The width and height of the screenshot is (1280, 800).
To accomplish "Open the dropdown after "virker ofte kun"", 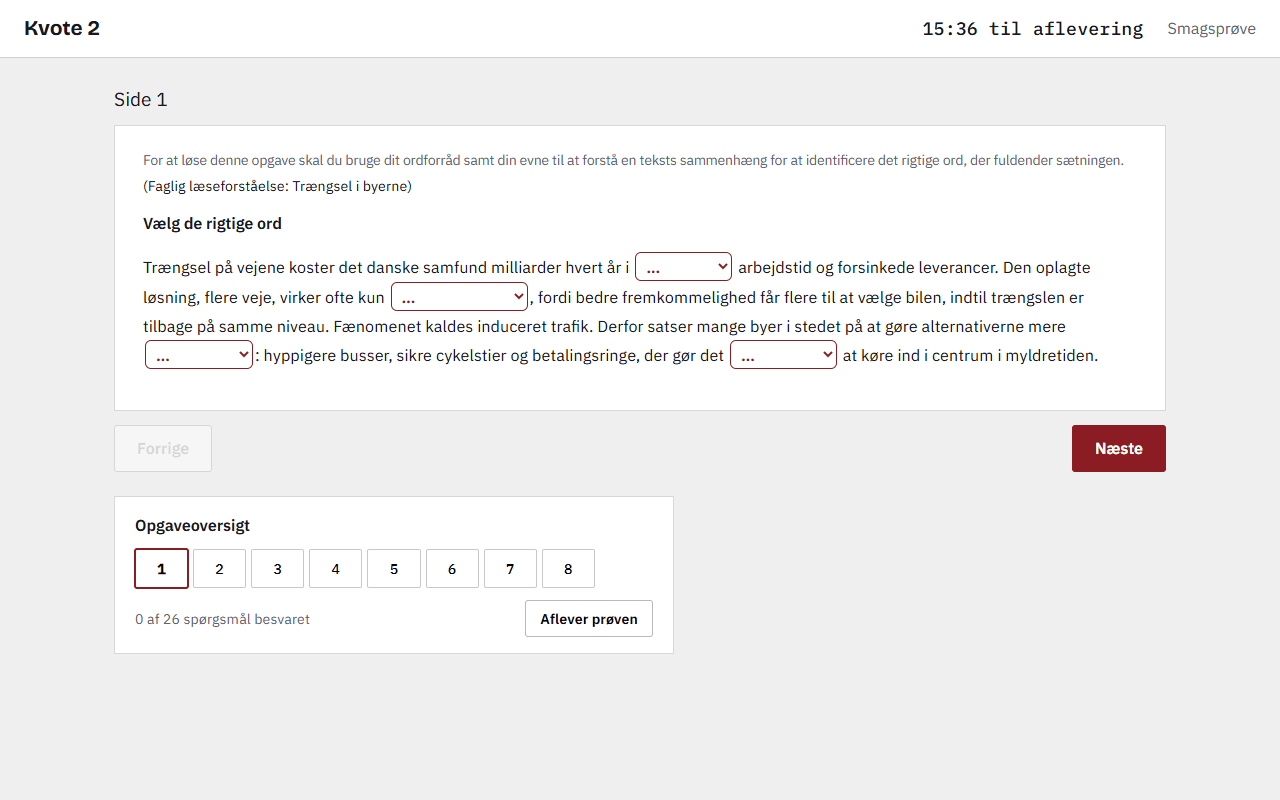I will click(x=459, y=297).
